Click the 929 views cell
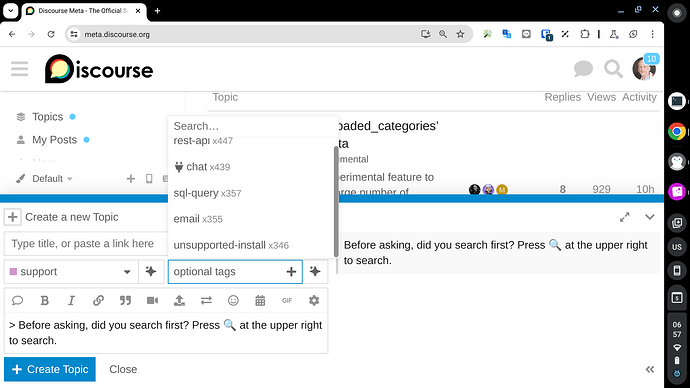 pos(601,189)
